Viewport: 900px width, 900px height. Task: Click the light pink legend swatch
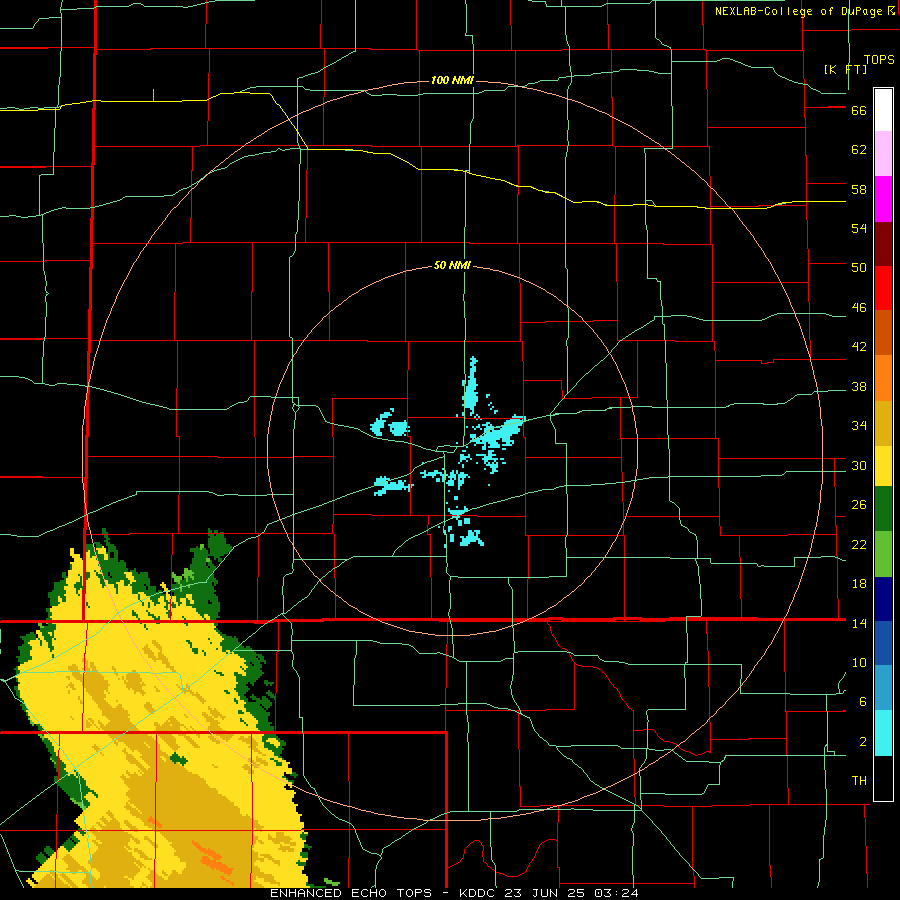coord(883,154)
